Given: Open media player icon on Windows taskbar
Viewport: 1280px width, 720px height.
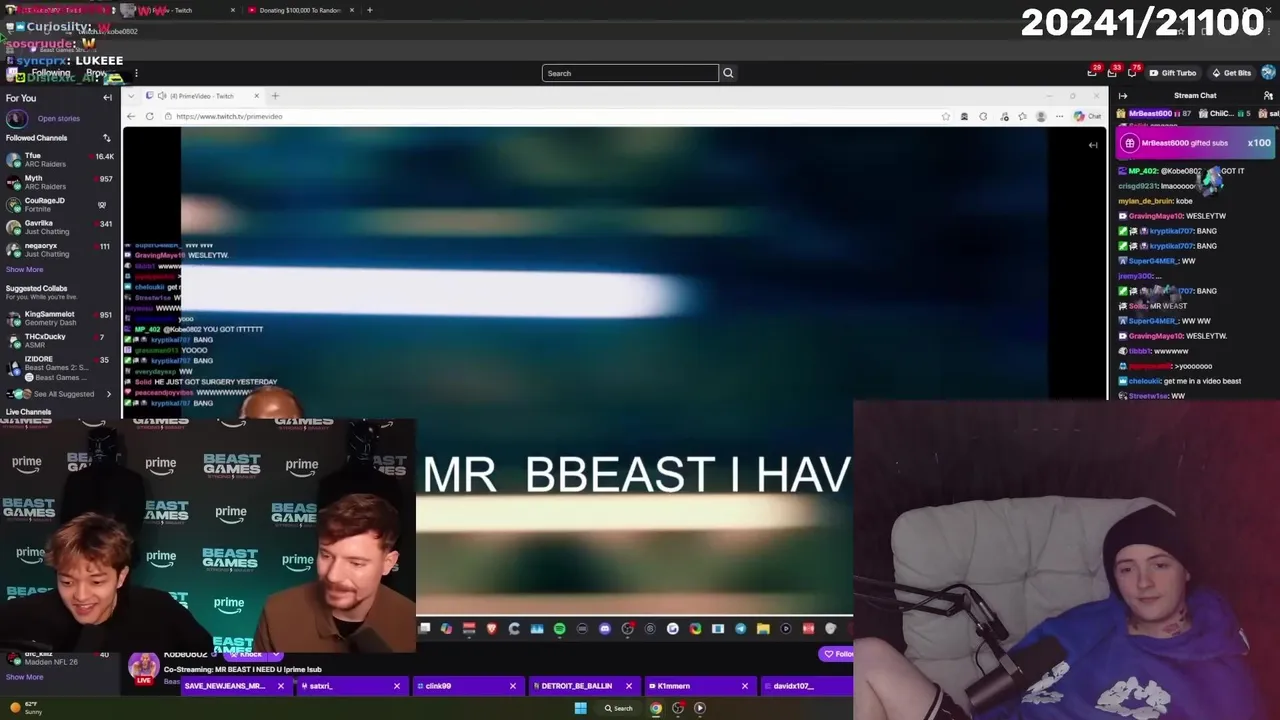Looking at the screenshot, I should [x=700, y=708].
